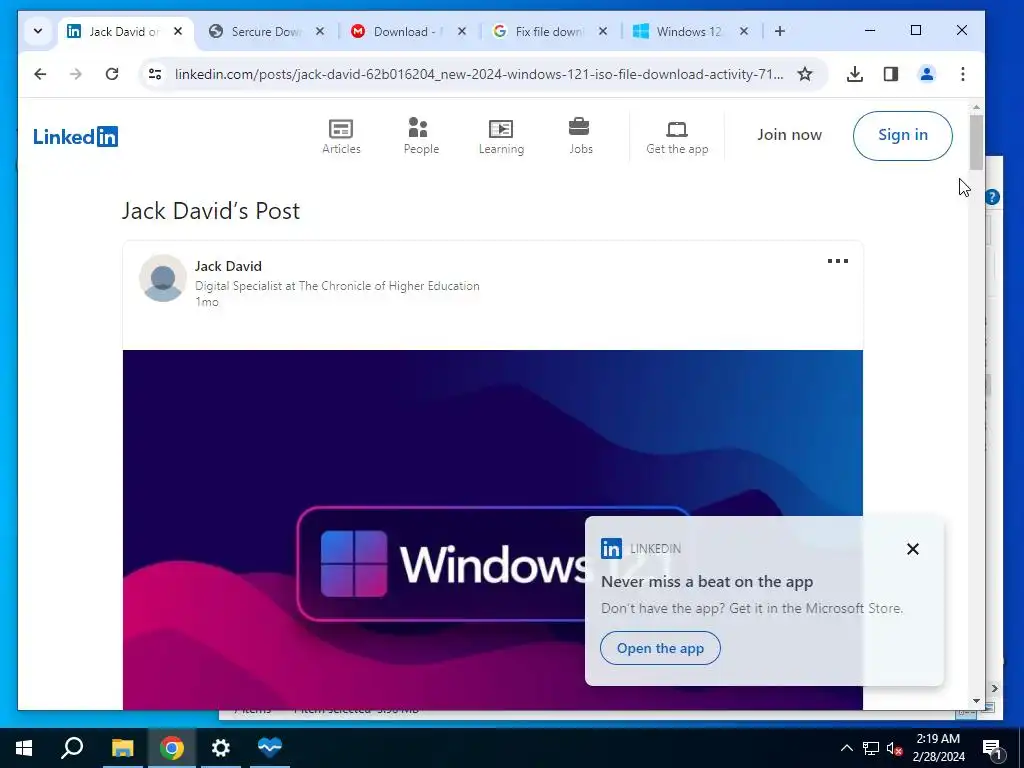The width and height of the screenshot is (1024, 768).
Task: Open File Explorer from taskbar
Action: pos(122,748)
